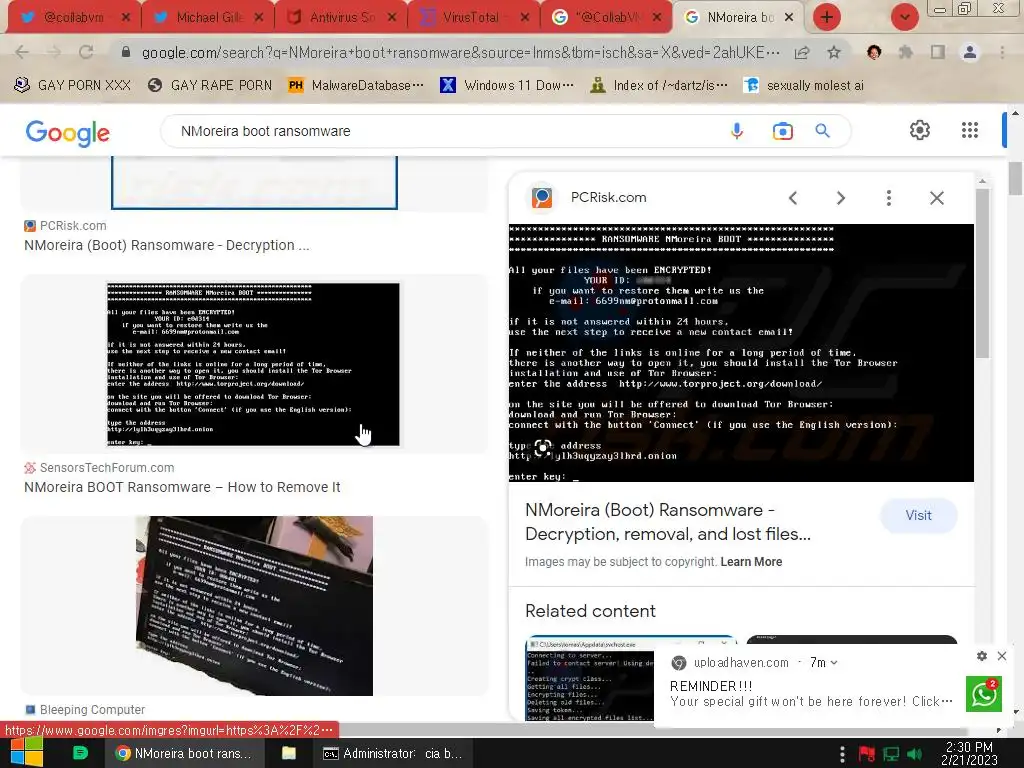
Task: Click the page vertical scrollbar thumb
Action: point(1015,178)
